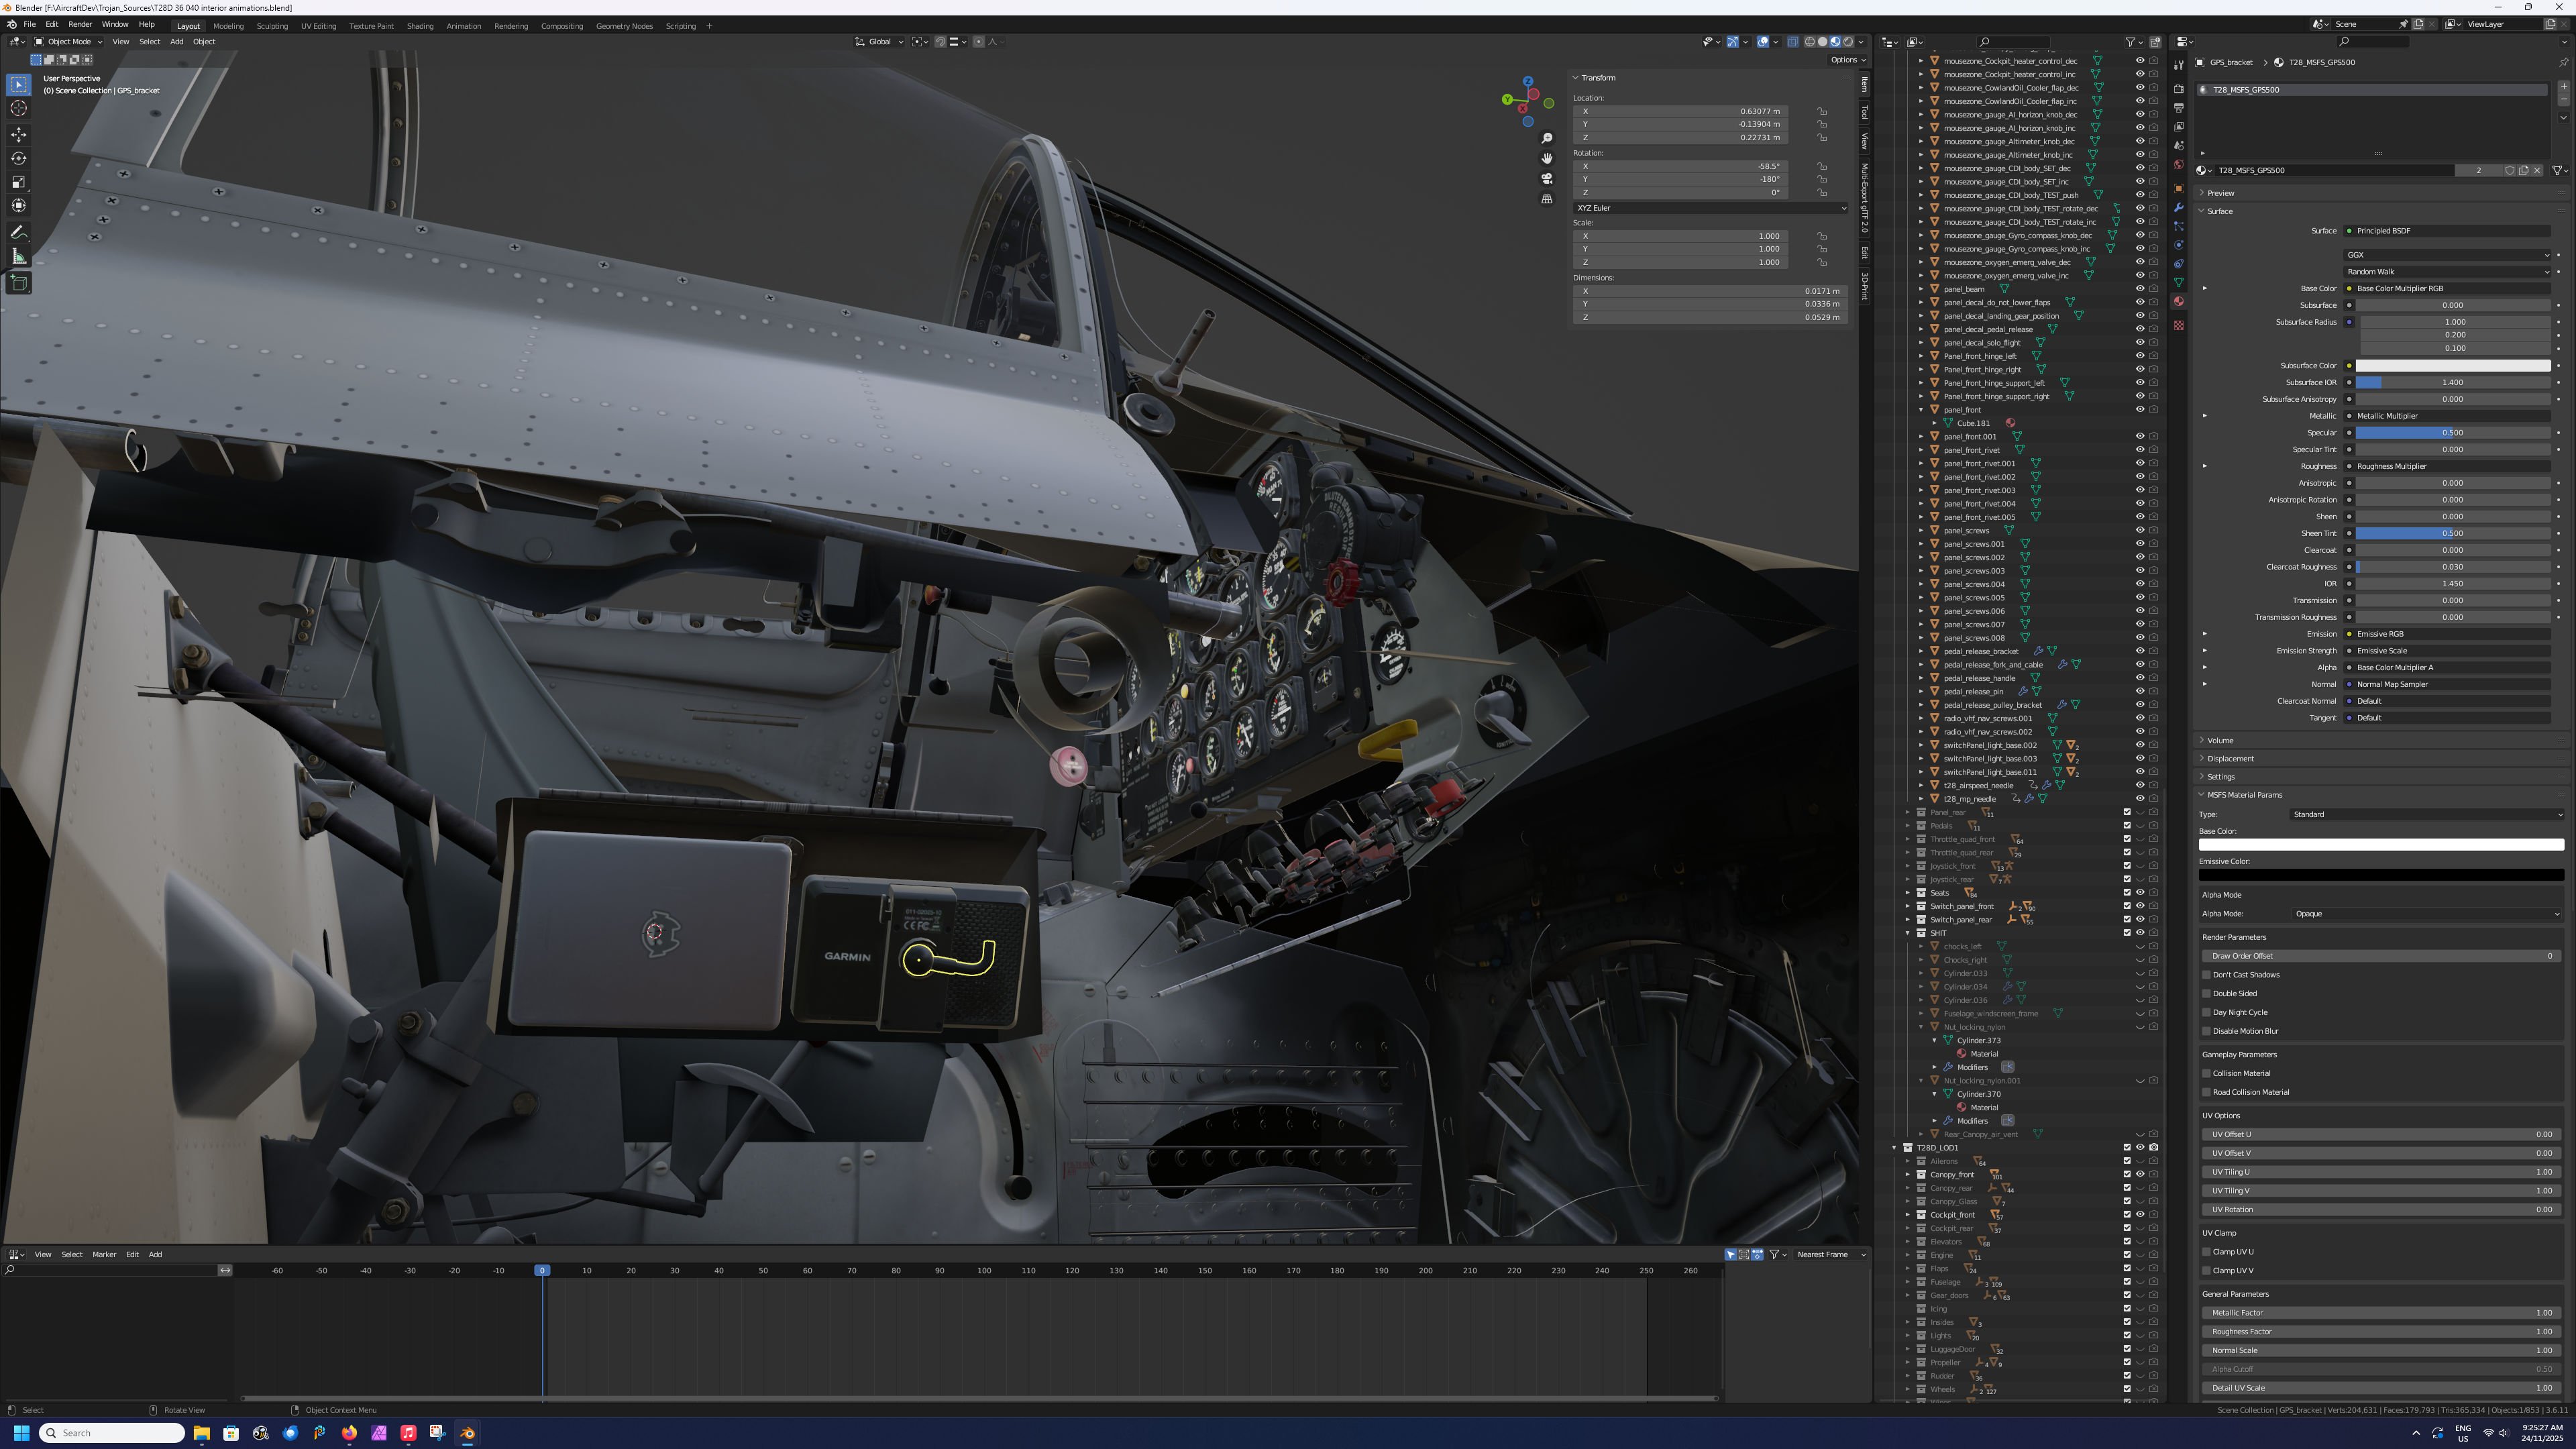Image resolution: width=2576 pixels, height=1449 pixels.
Task: Open the Modifier properties wrench tab
Action: point(2179,207)
